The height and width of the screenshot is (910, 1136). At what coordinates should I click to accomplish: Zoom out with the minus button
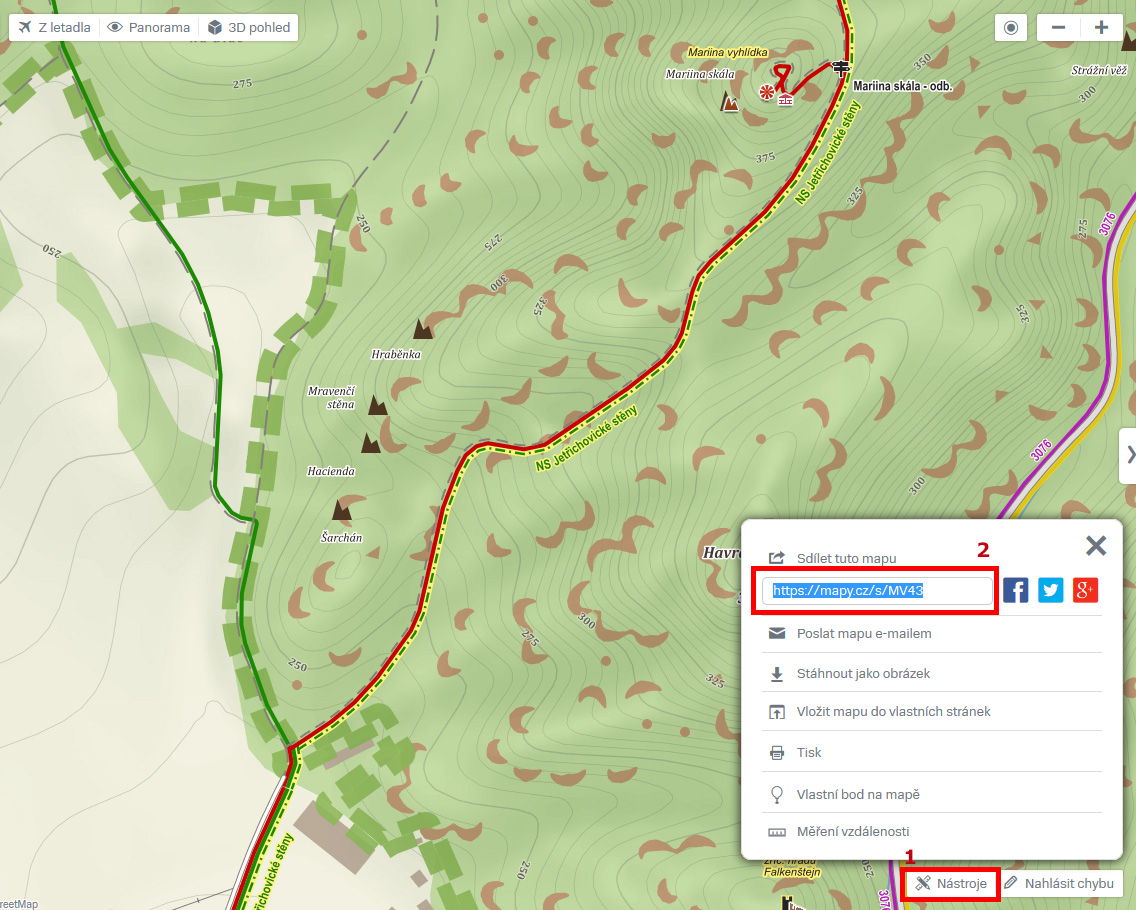1058,28
